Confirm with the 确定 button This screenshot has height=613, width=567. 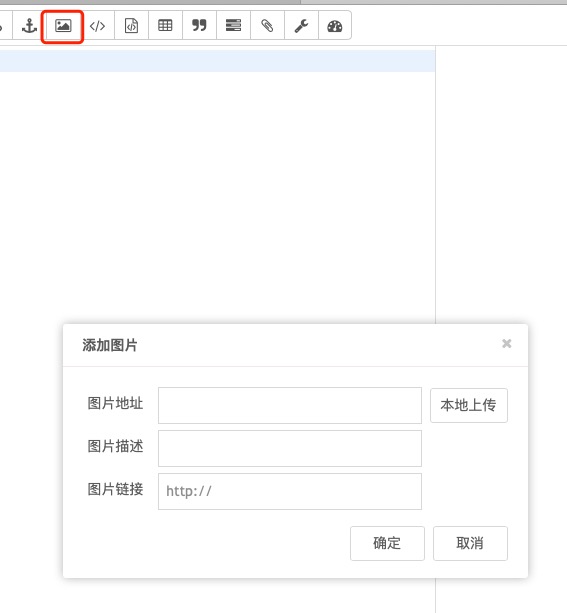387,543
